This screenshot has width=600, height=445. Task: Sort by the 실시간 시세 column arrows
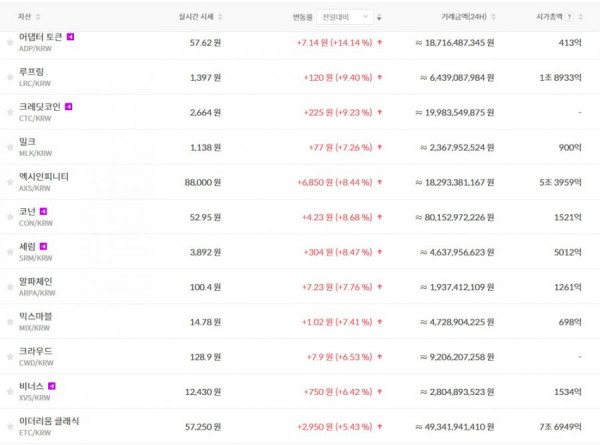(x=220, y=17)
